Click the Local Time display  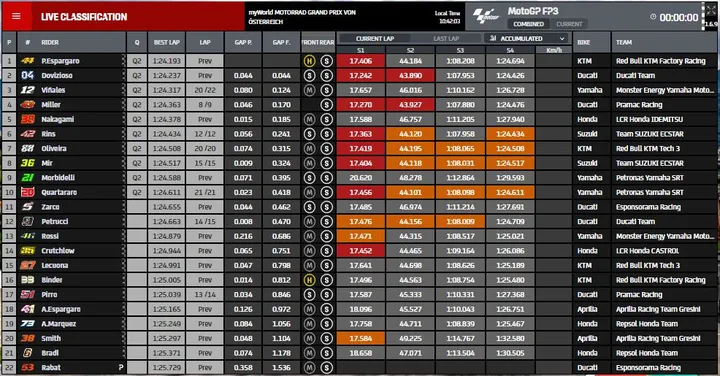coord(447,17)
